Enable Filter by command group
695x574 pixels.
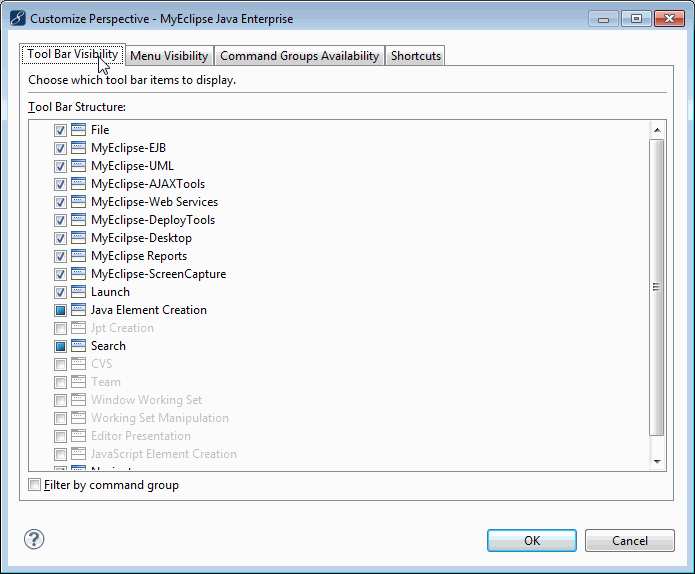pos(34,484)
